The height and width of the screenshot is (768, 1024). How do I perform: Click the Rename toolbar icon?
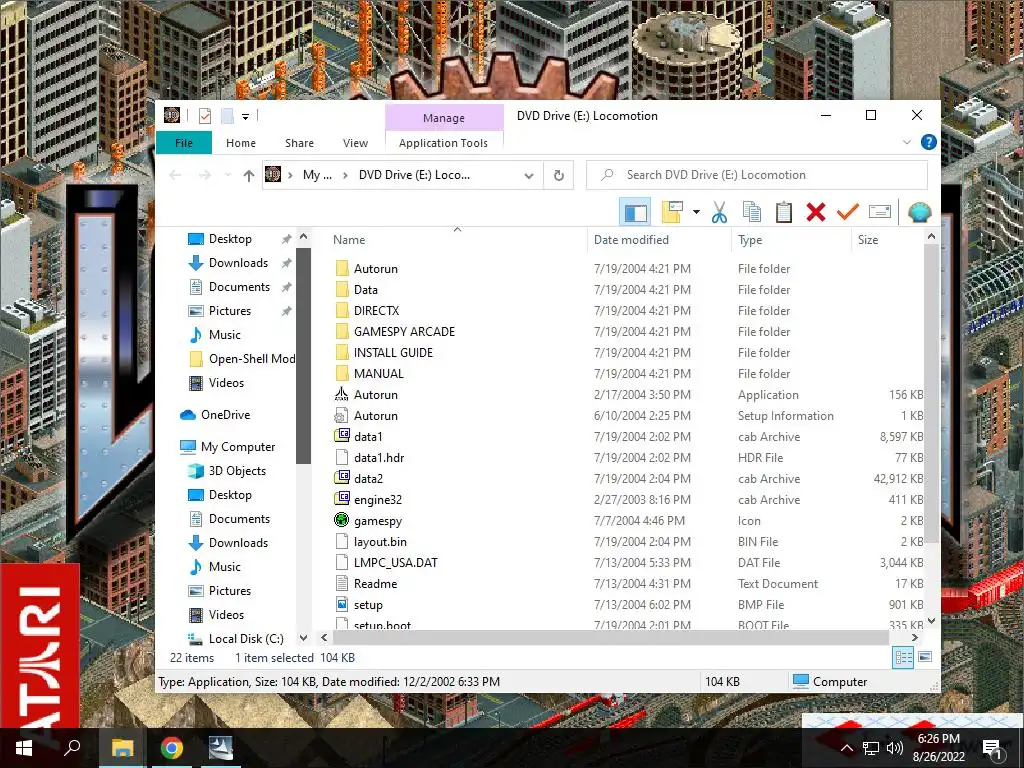tap(880, 212)
